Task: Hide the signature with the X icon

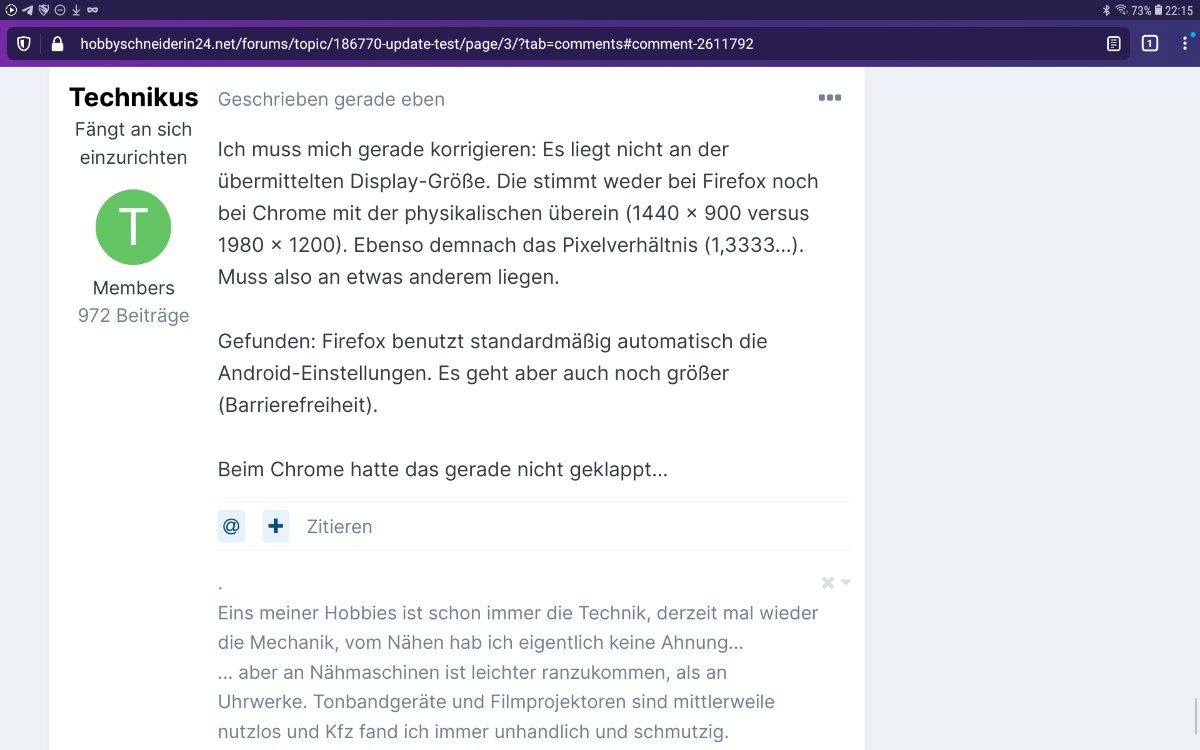Action: [828, 583]
